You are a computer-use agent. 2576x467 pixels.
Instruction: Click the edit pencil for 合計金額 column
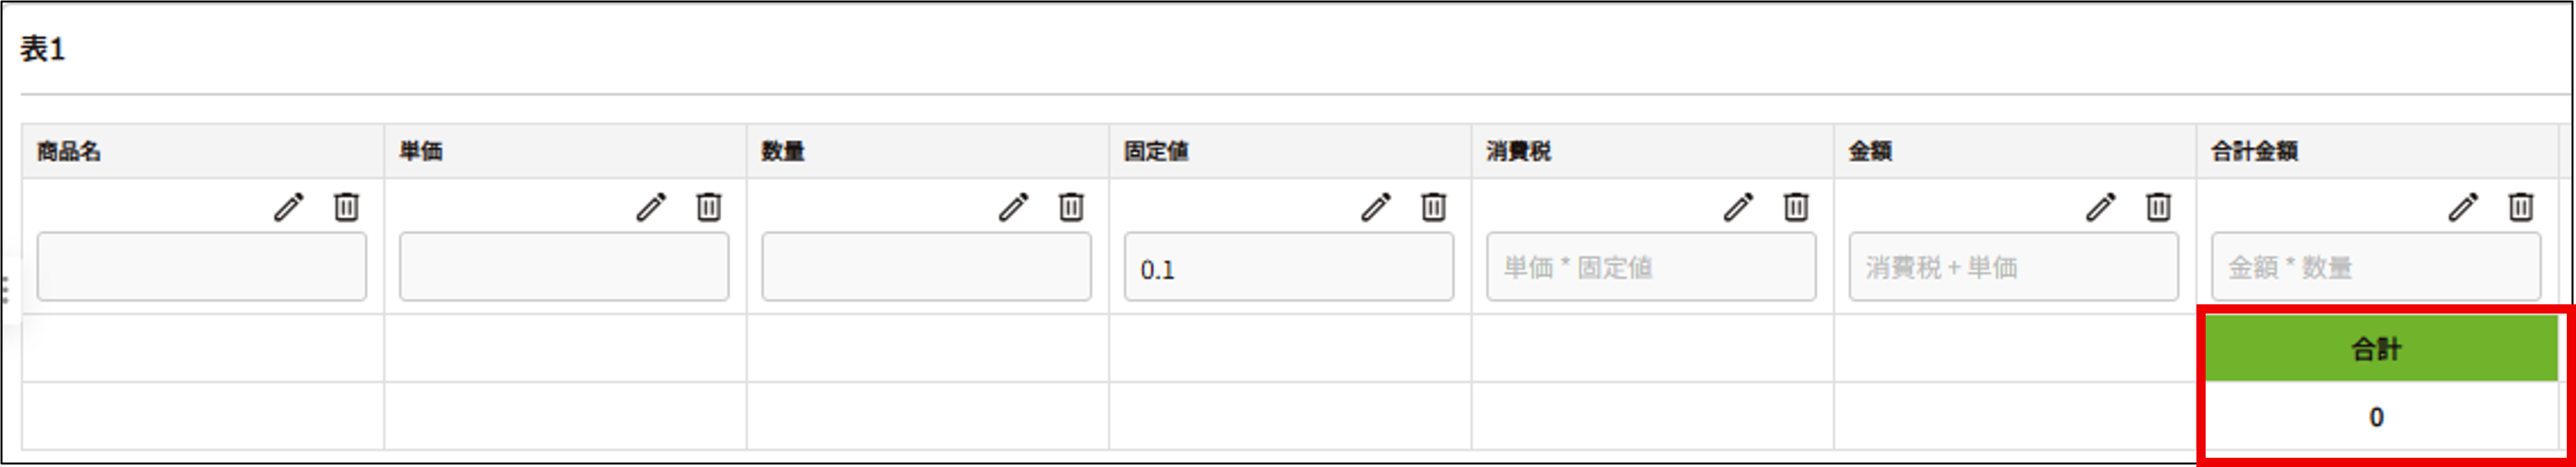point(2462,207)
